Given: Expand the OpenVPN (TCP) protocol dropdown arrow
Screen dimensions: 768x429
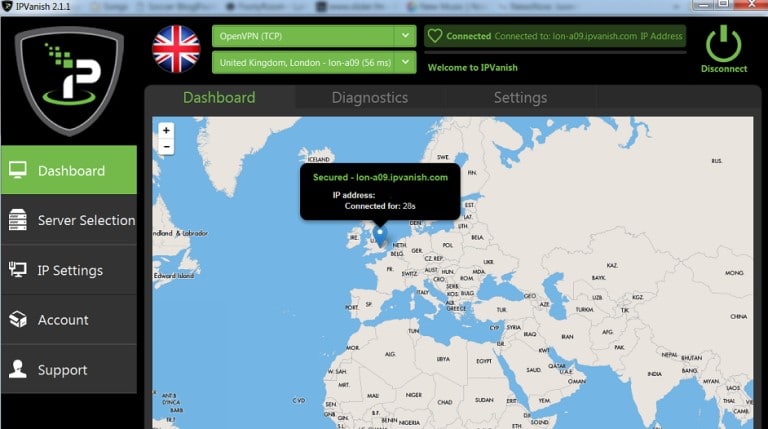Looking at the screenshot, I should 405,36.
